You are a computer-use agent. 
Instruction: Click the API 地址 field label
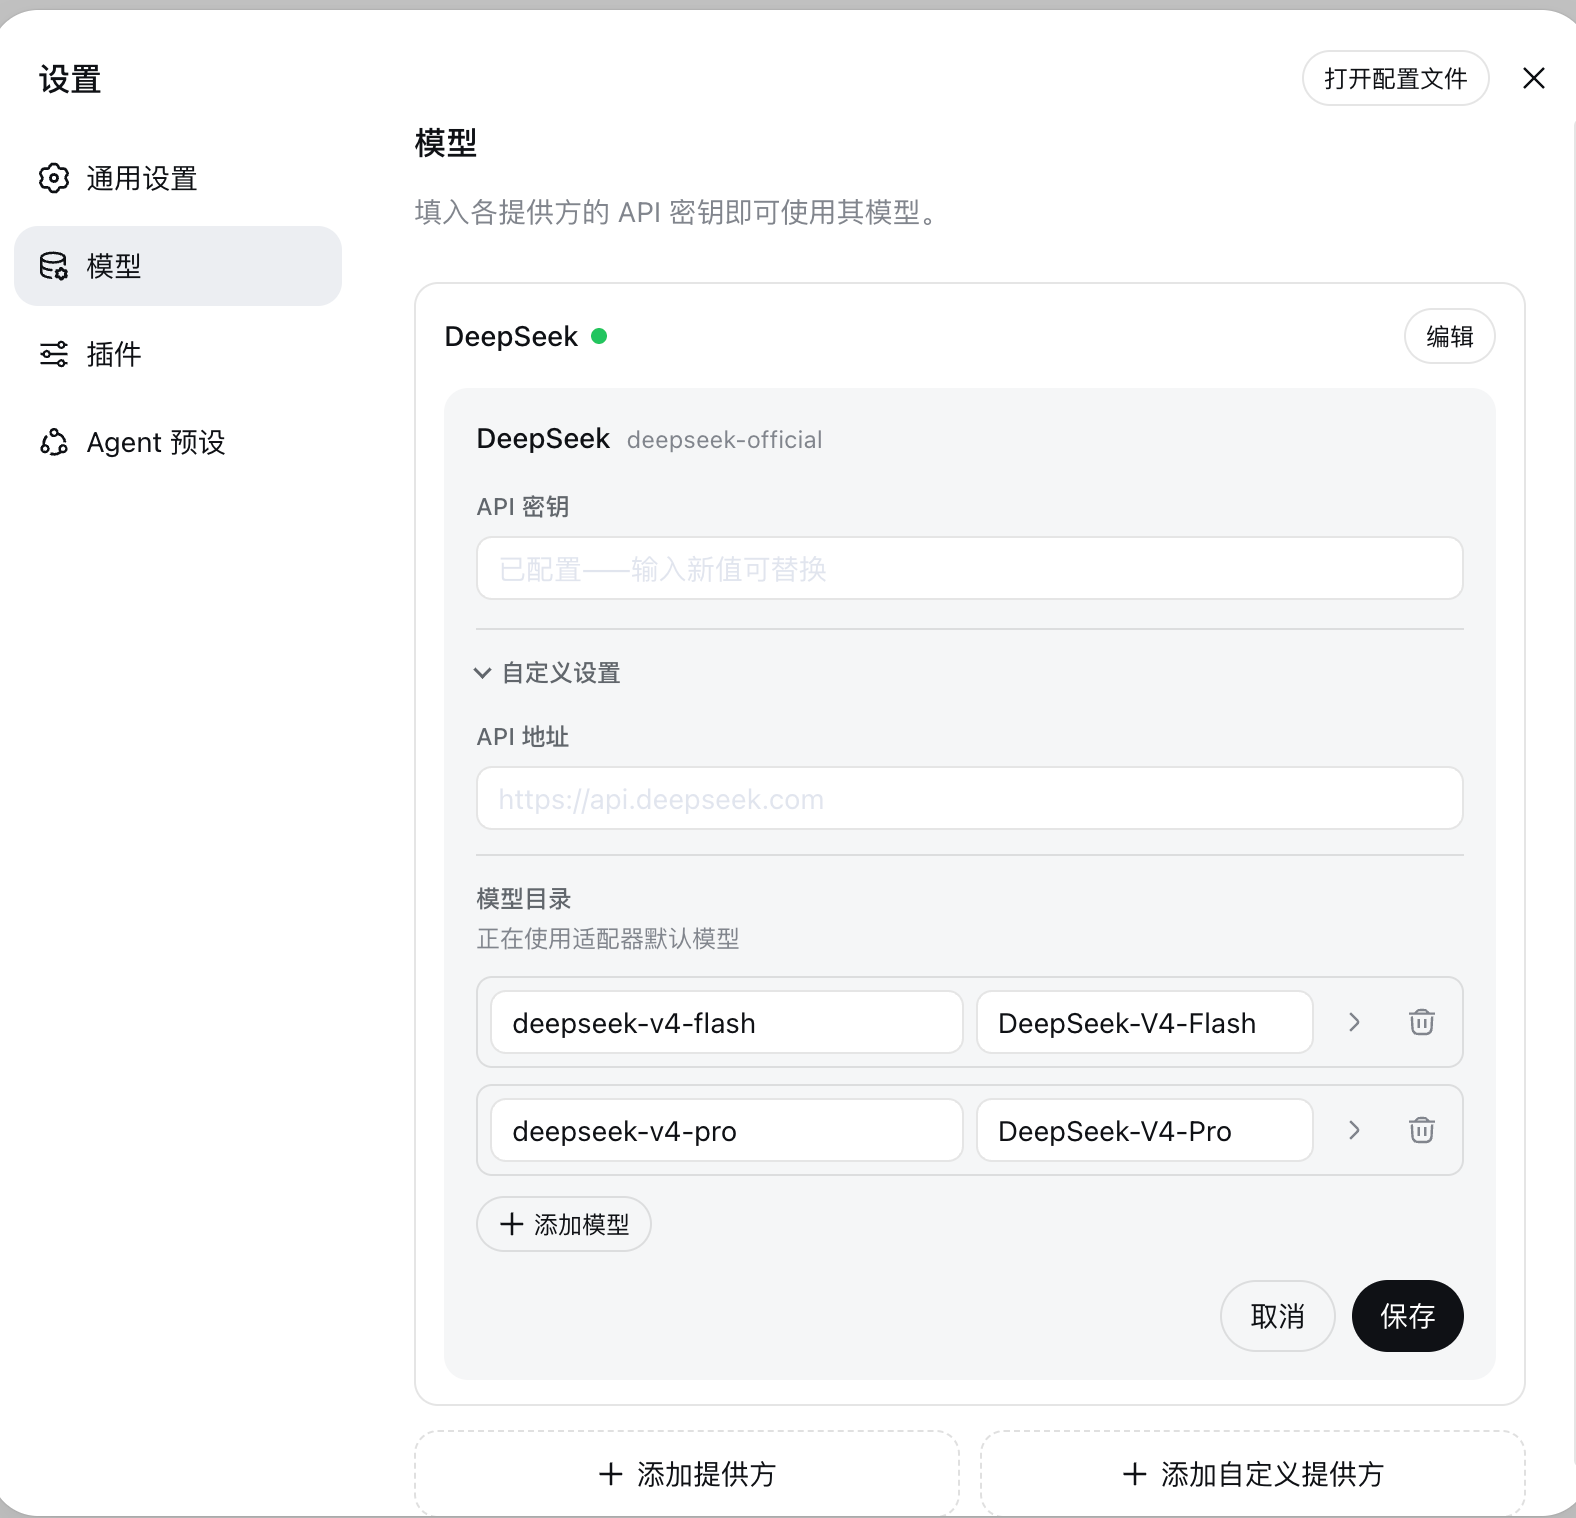[523, 737]
